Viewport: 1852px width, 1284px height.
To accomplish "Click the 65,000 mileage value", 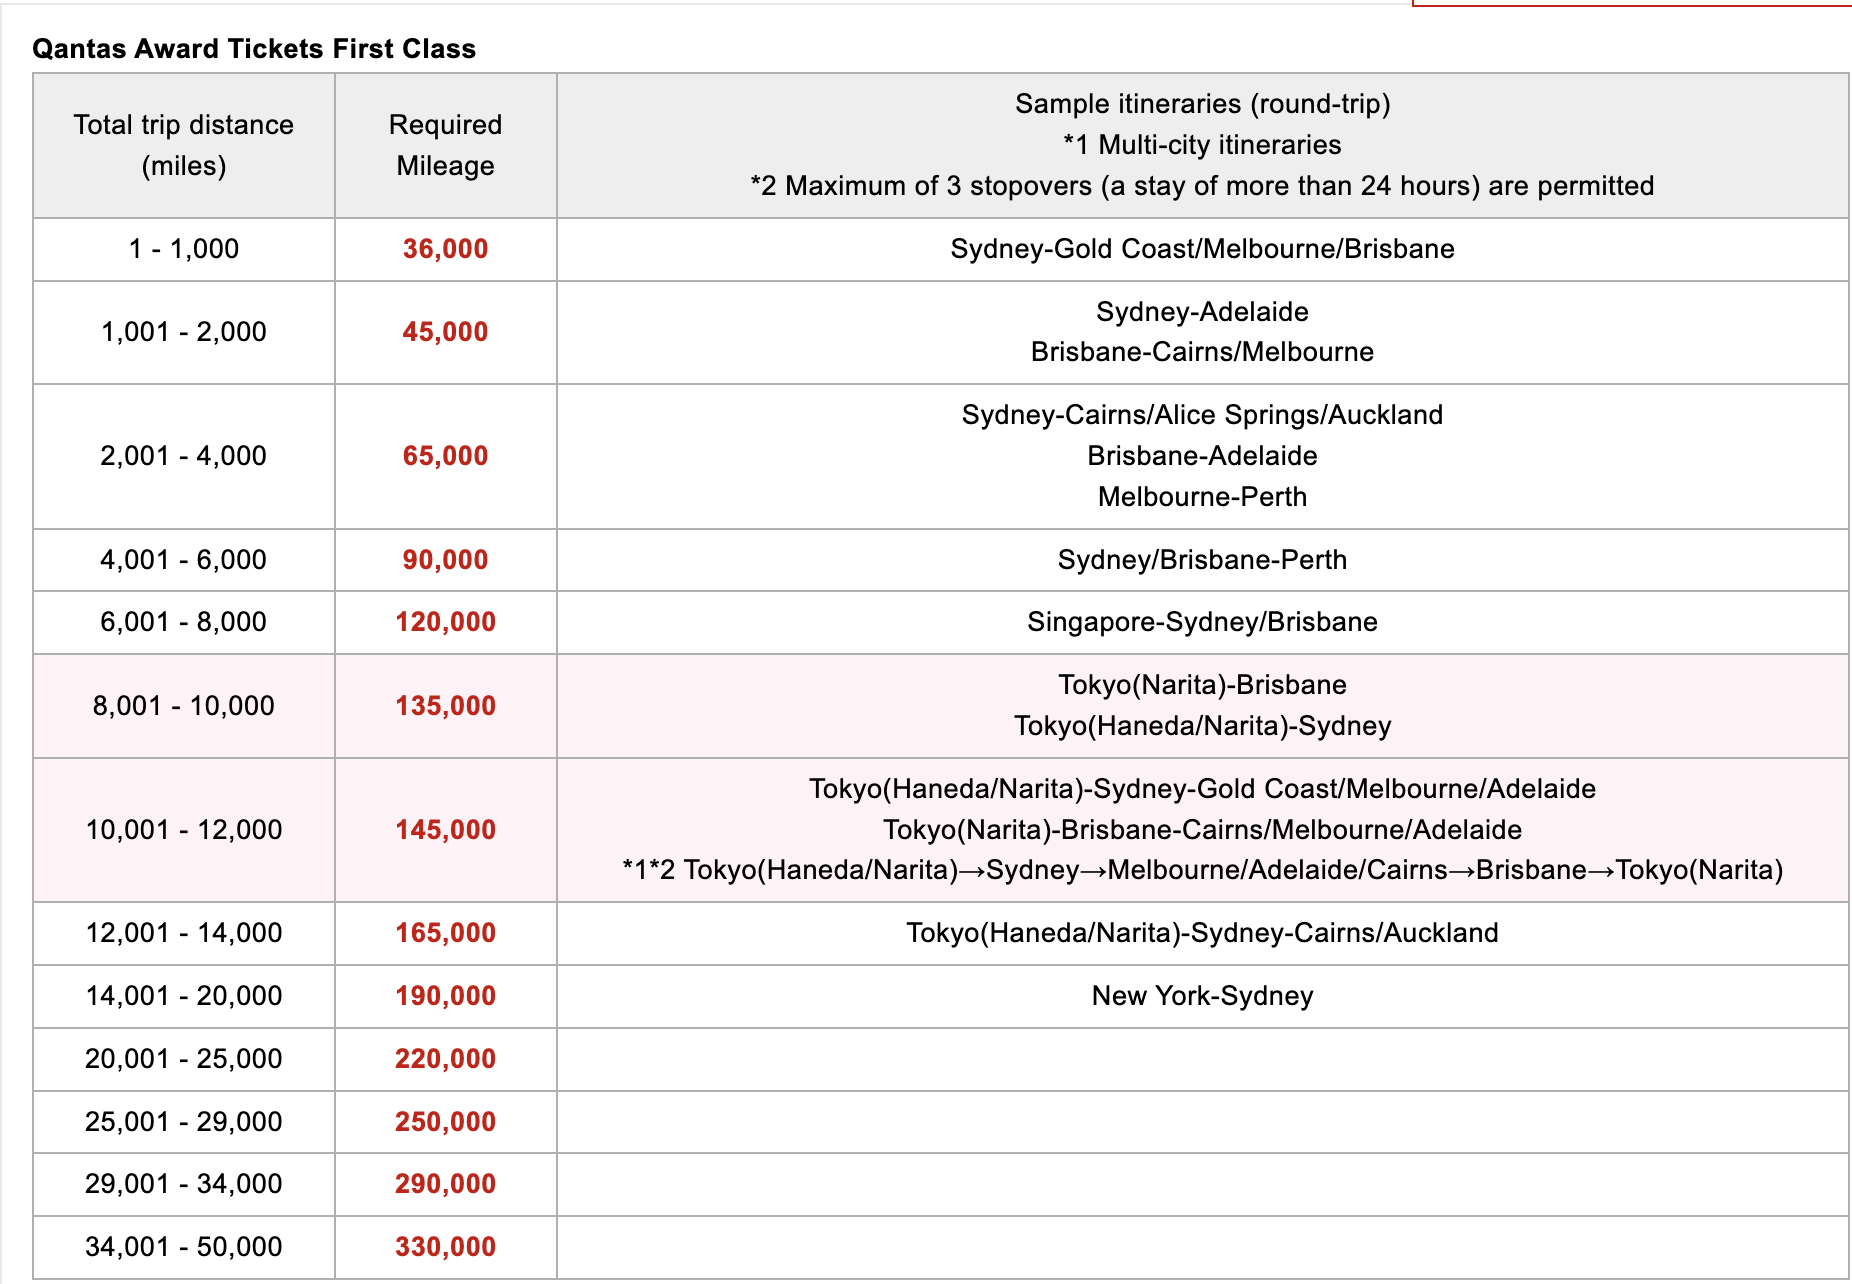I will coord(446,456).
